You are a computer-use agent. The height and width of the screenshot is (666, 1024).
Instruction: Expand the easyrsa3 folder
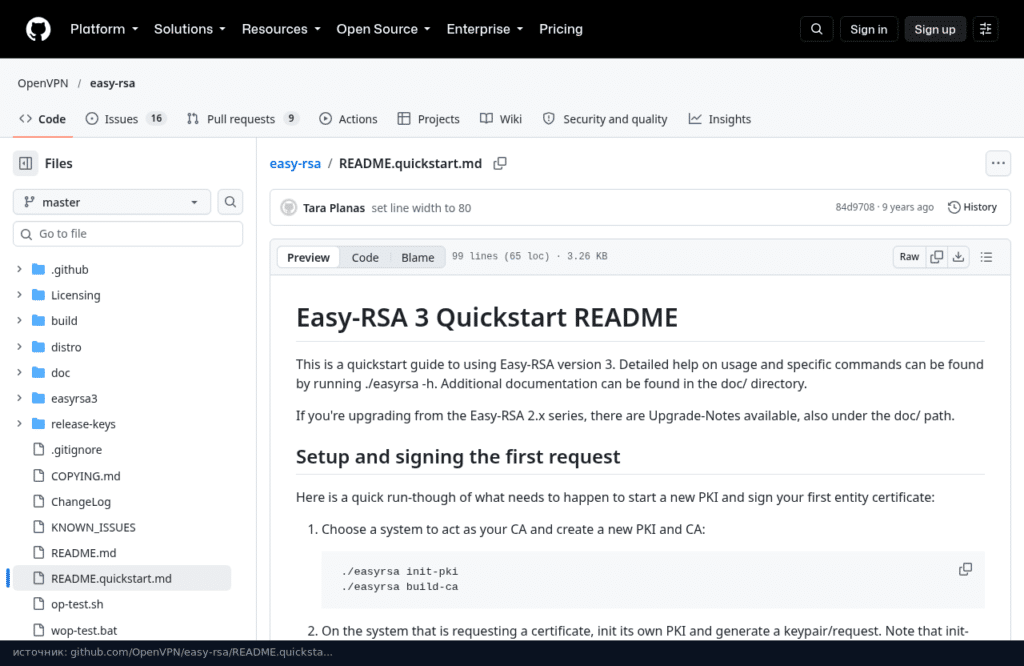click(19, 398)
